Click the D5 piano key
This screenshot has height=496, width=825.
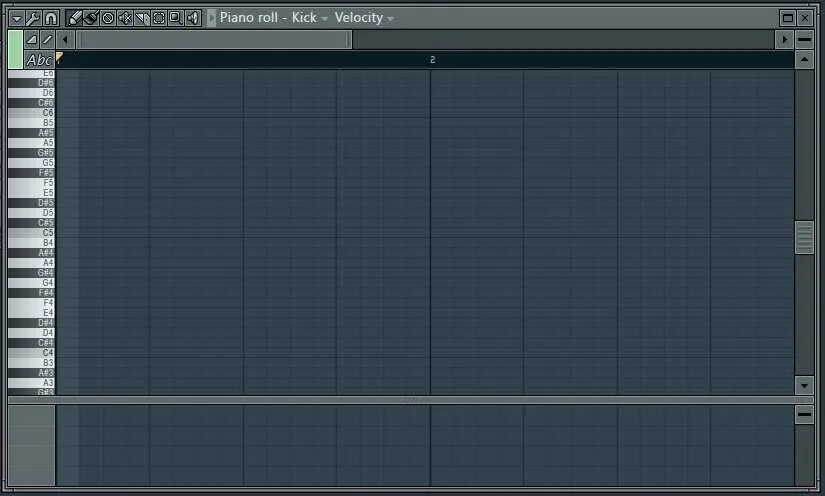point(32,212)
